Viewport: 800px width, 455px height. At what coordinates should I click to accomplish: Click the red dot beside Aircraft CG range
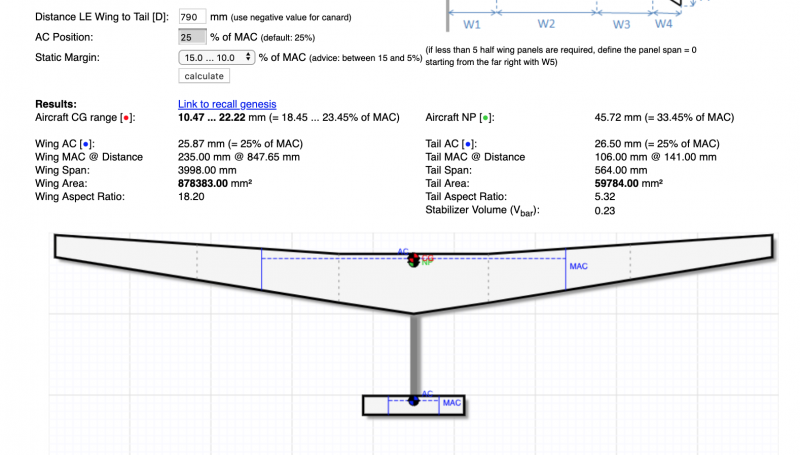pos(125,118)
